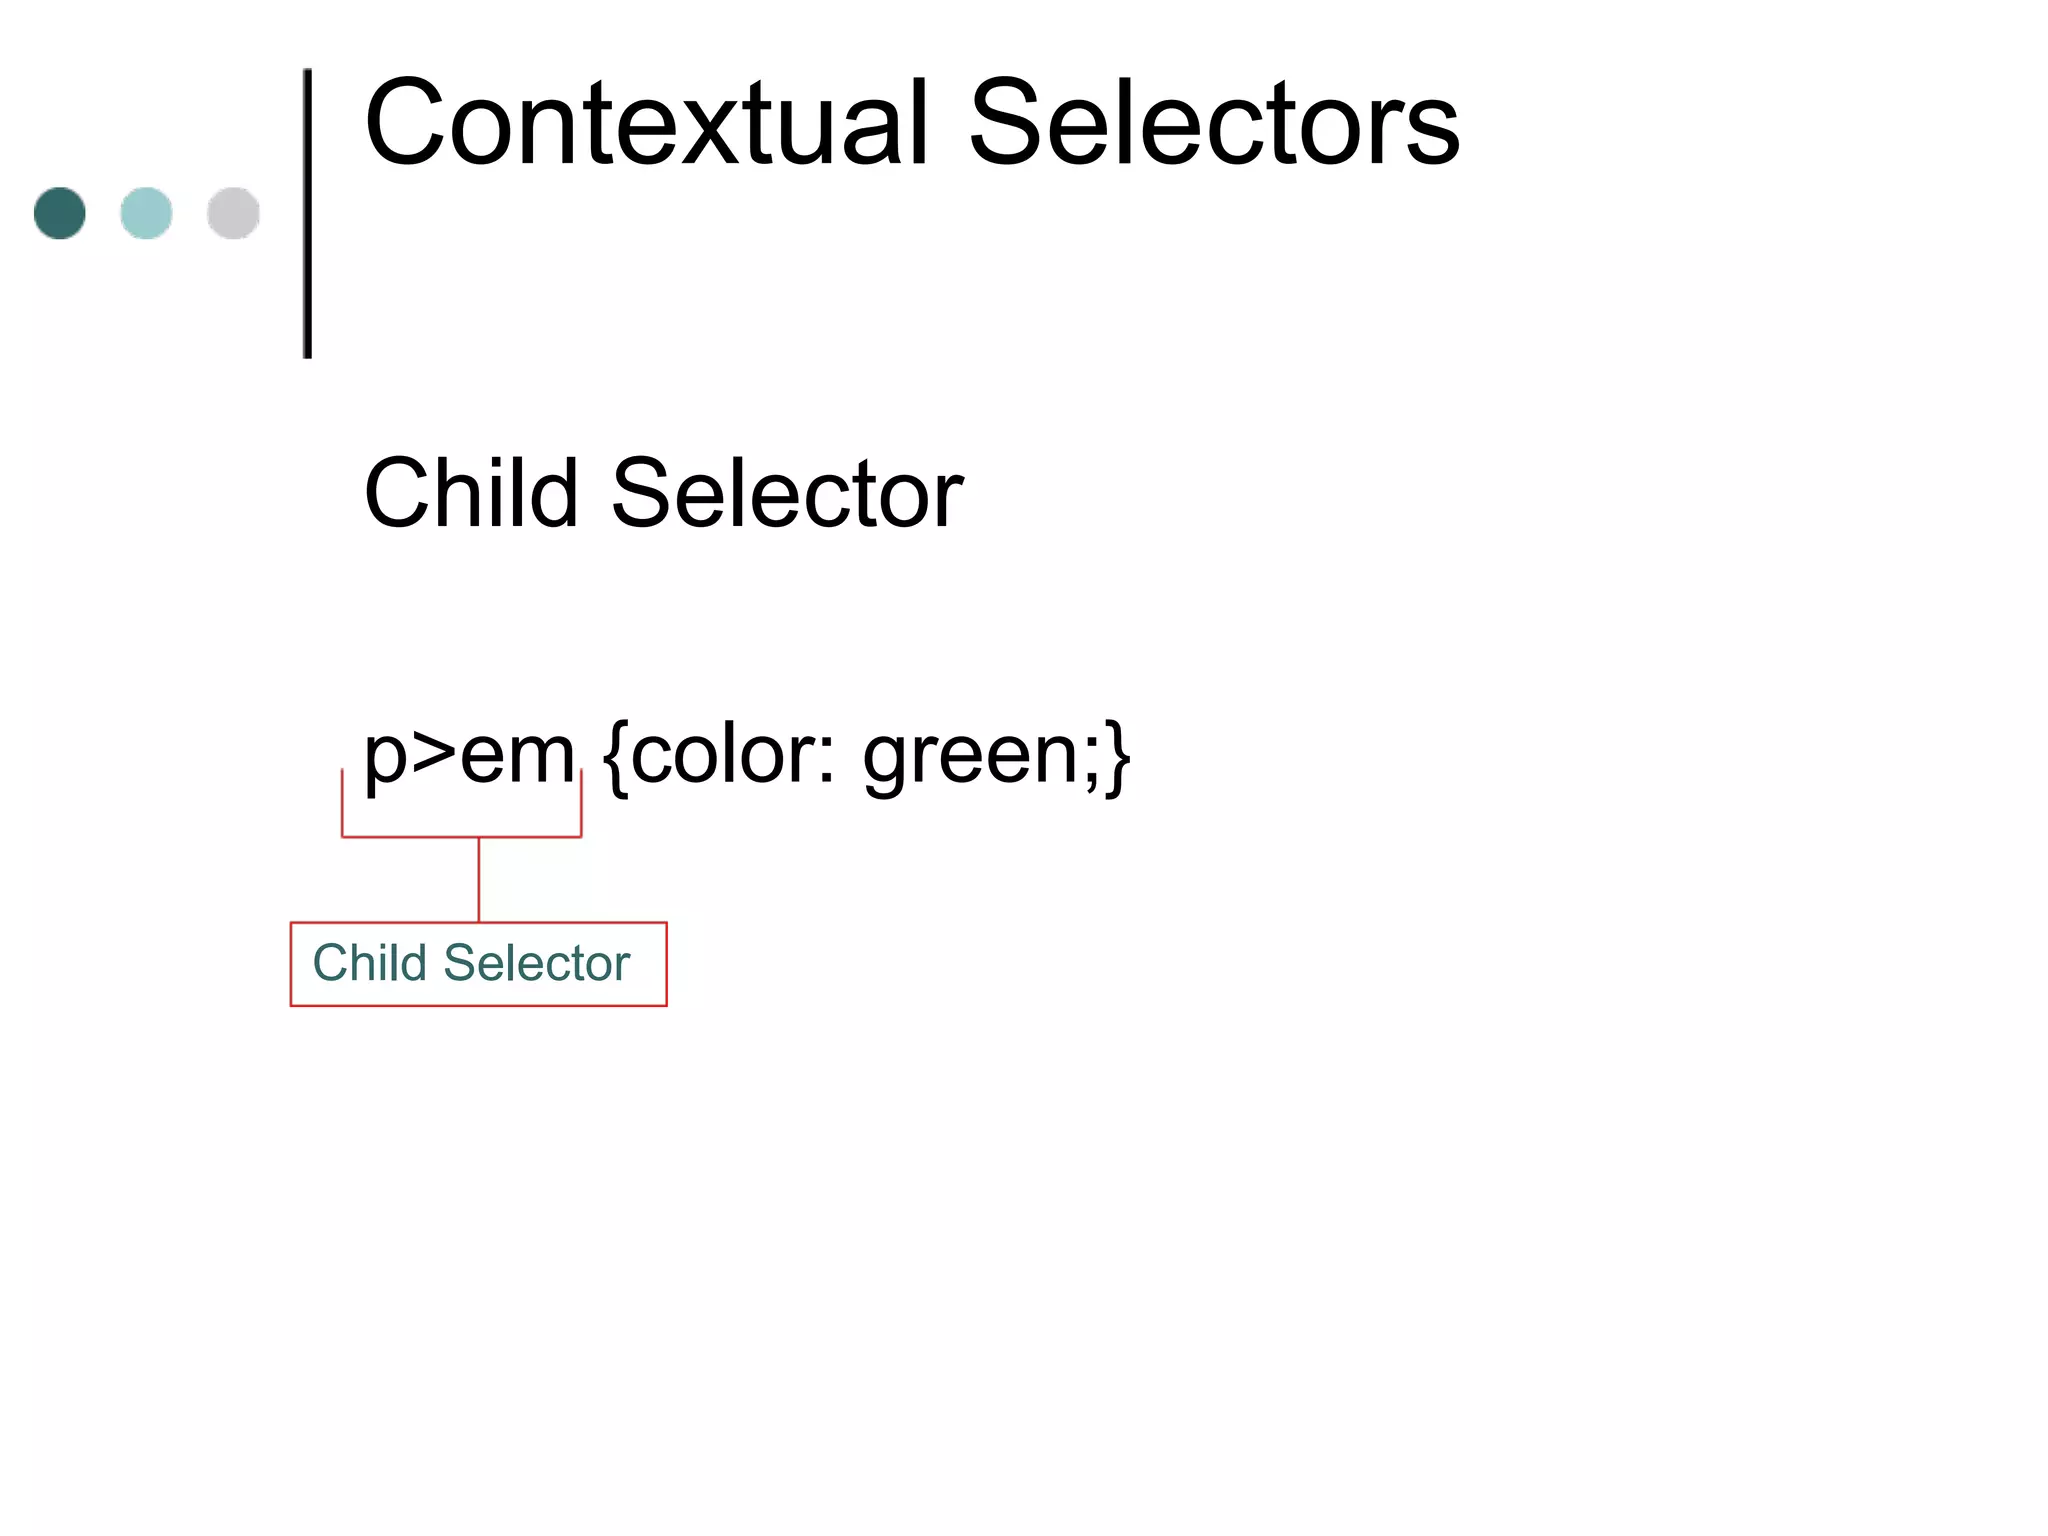Click the dark teal dot

pyautogui.click(x=60, y=213)
